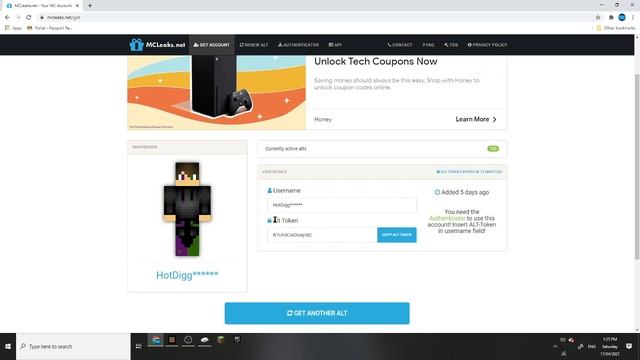Open the API menu item

335,45
